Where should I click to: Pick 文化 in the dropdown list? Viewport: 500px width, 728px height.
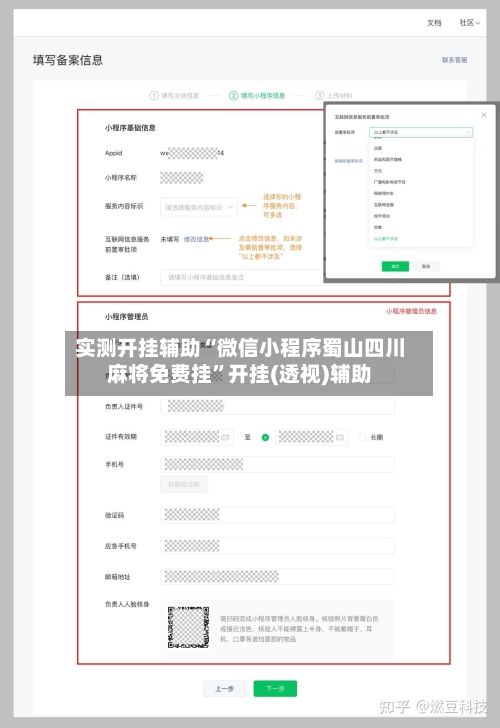click(378, 171)
